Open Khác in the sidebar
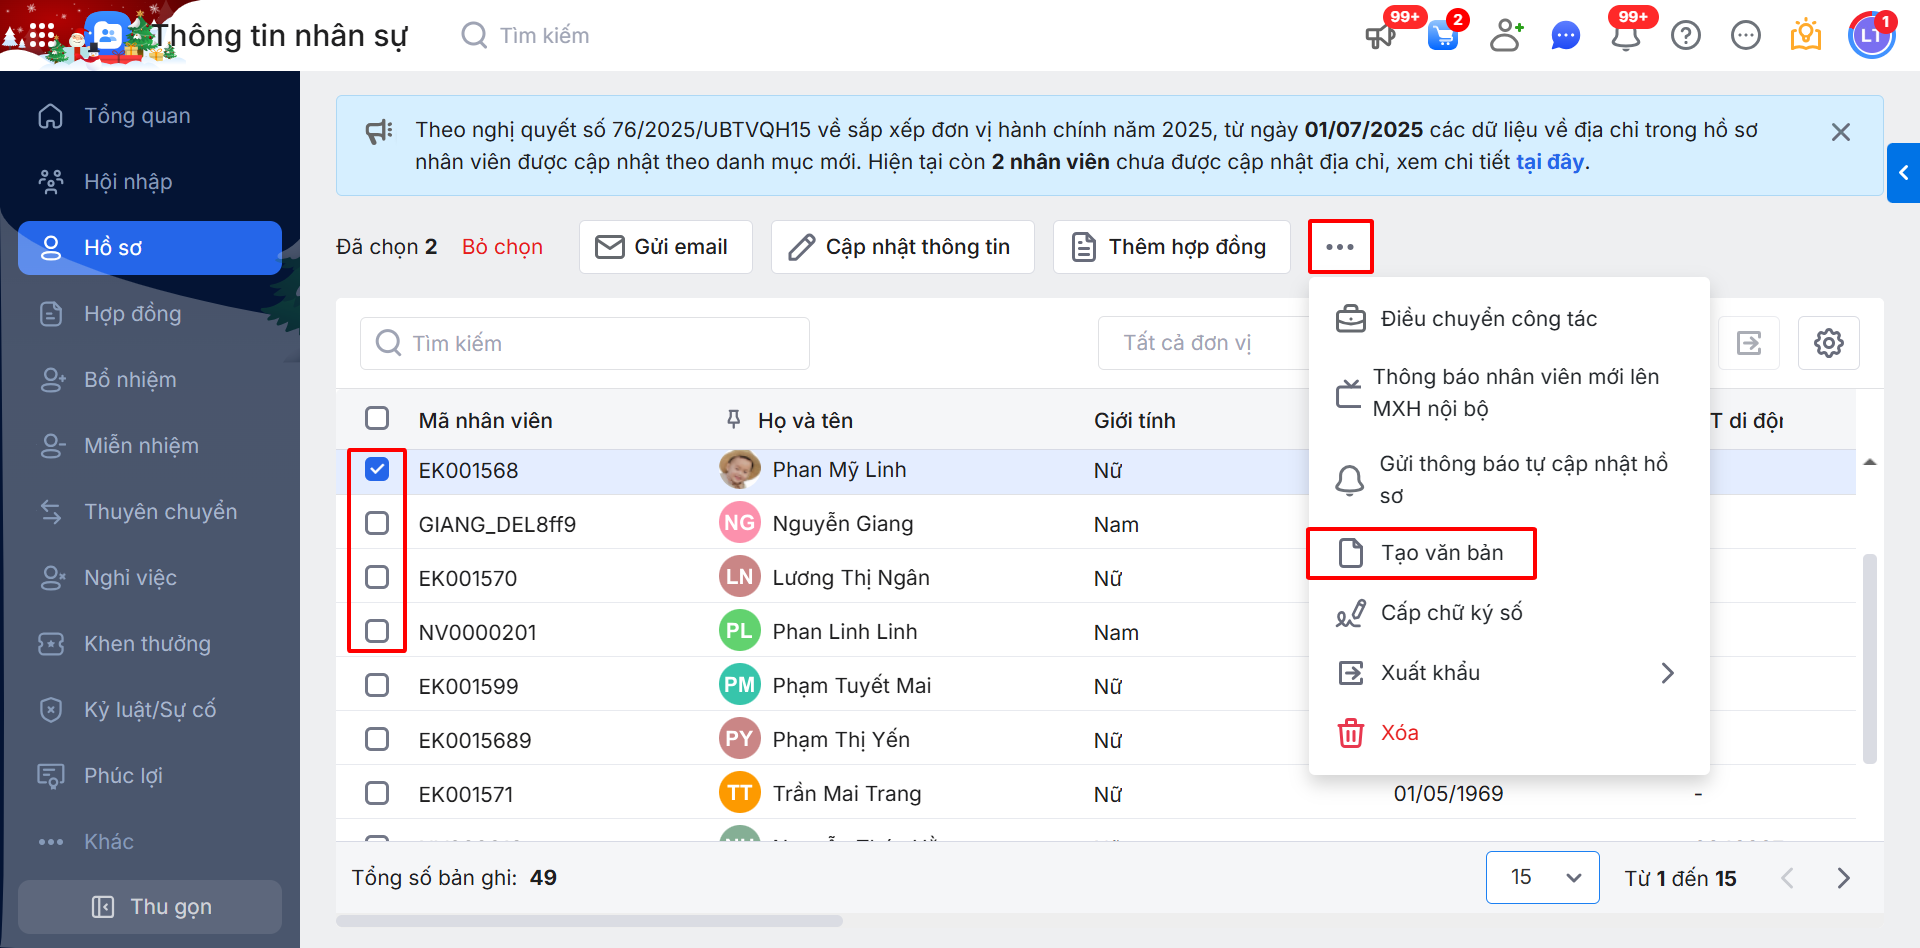The image size is (1920, 948). [150, 842]
